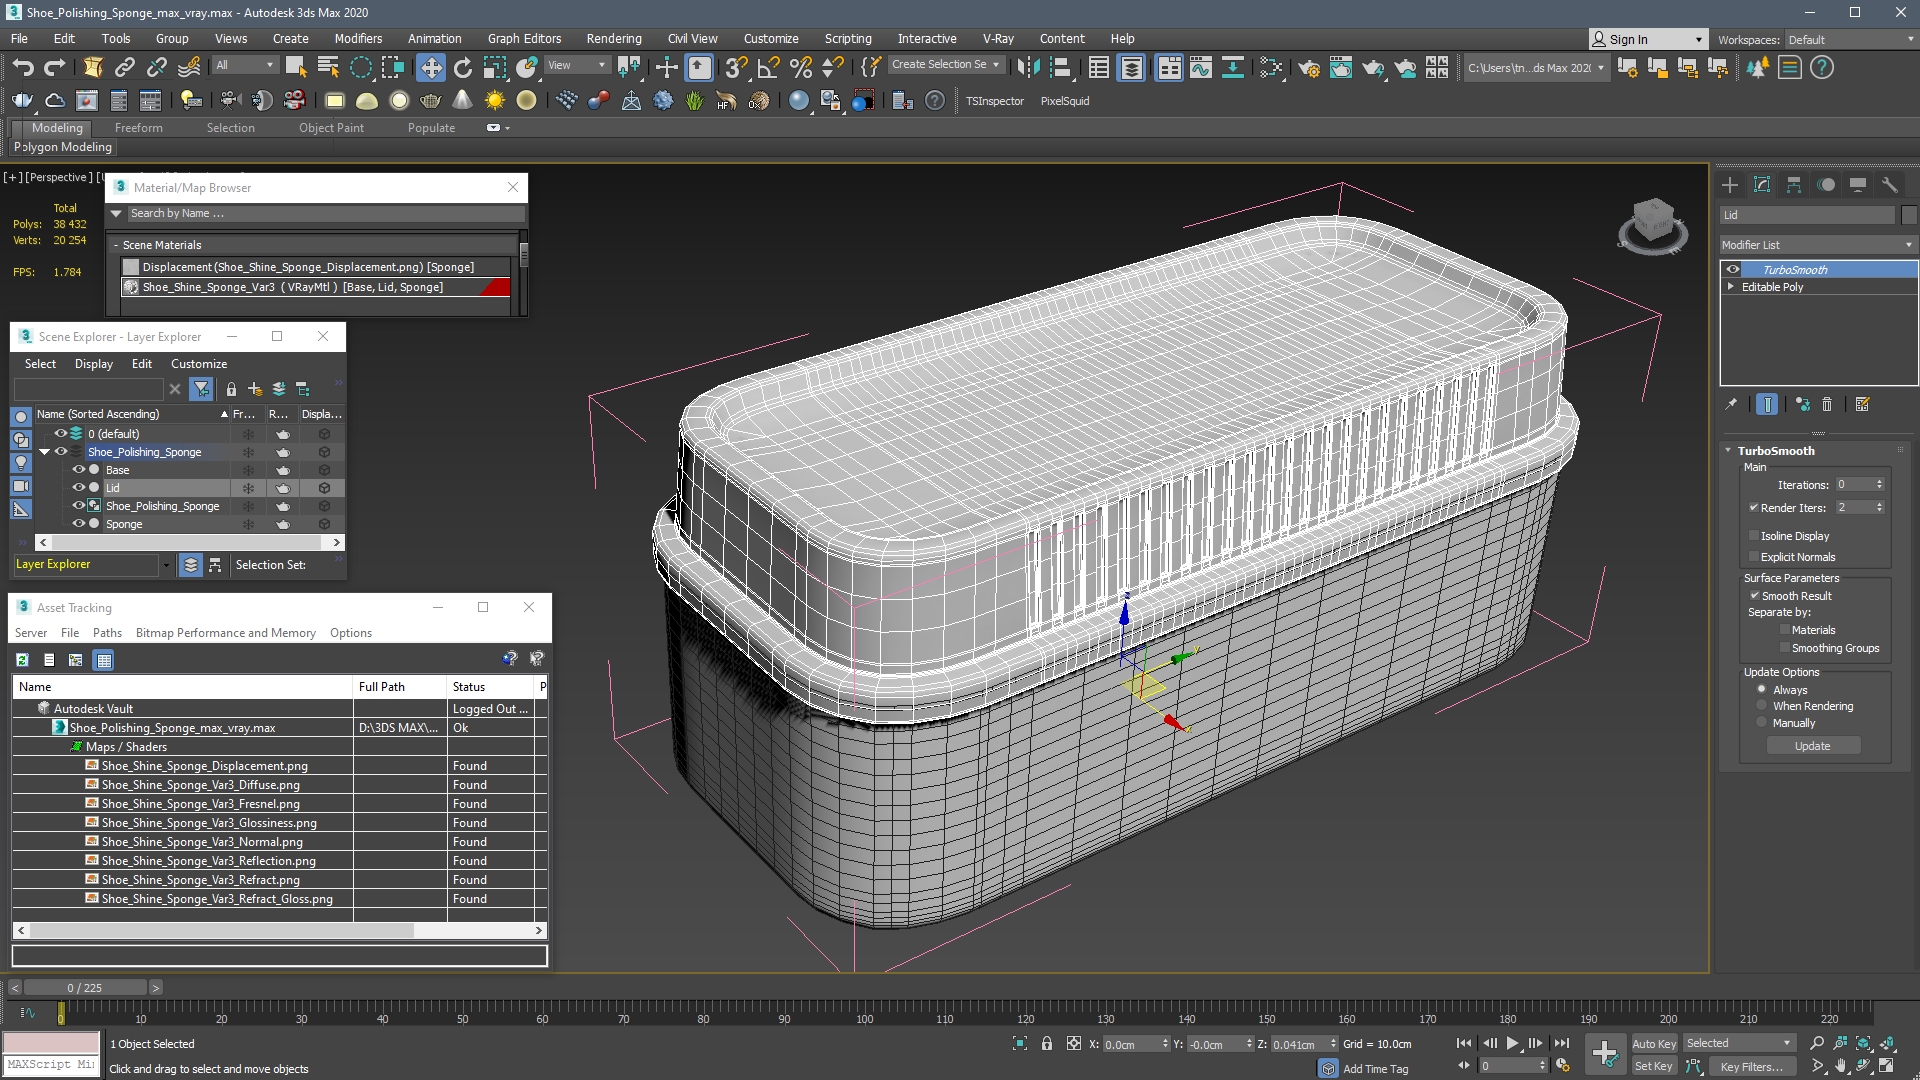The width and height of the screenshot is (1920, 1080).
Task: Open the Hierarchy command panel tab
Action: [x=1794, y=185]
